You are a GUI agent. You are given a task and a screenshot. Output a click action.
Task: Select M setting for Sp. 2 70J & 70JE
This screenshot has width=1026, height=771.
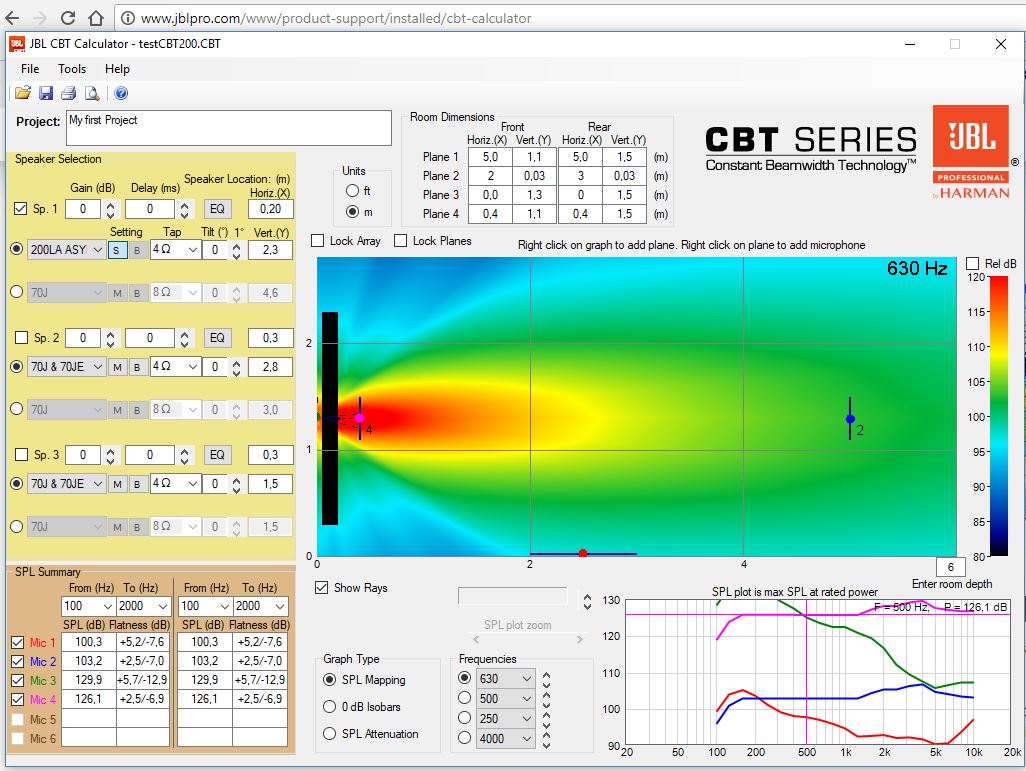point(117,367)
